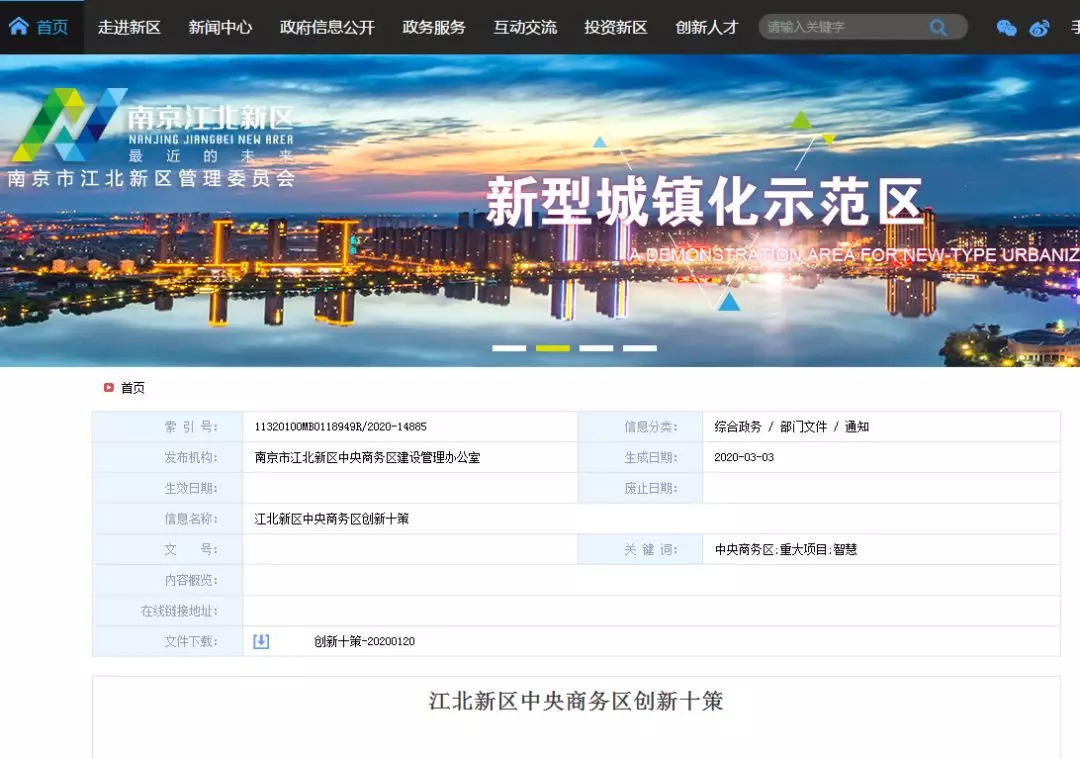Screen dimensions: 1080x759
Task: Open the 投资新区 menu item
Action: click(616, 28)
